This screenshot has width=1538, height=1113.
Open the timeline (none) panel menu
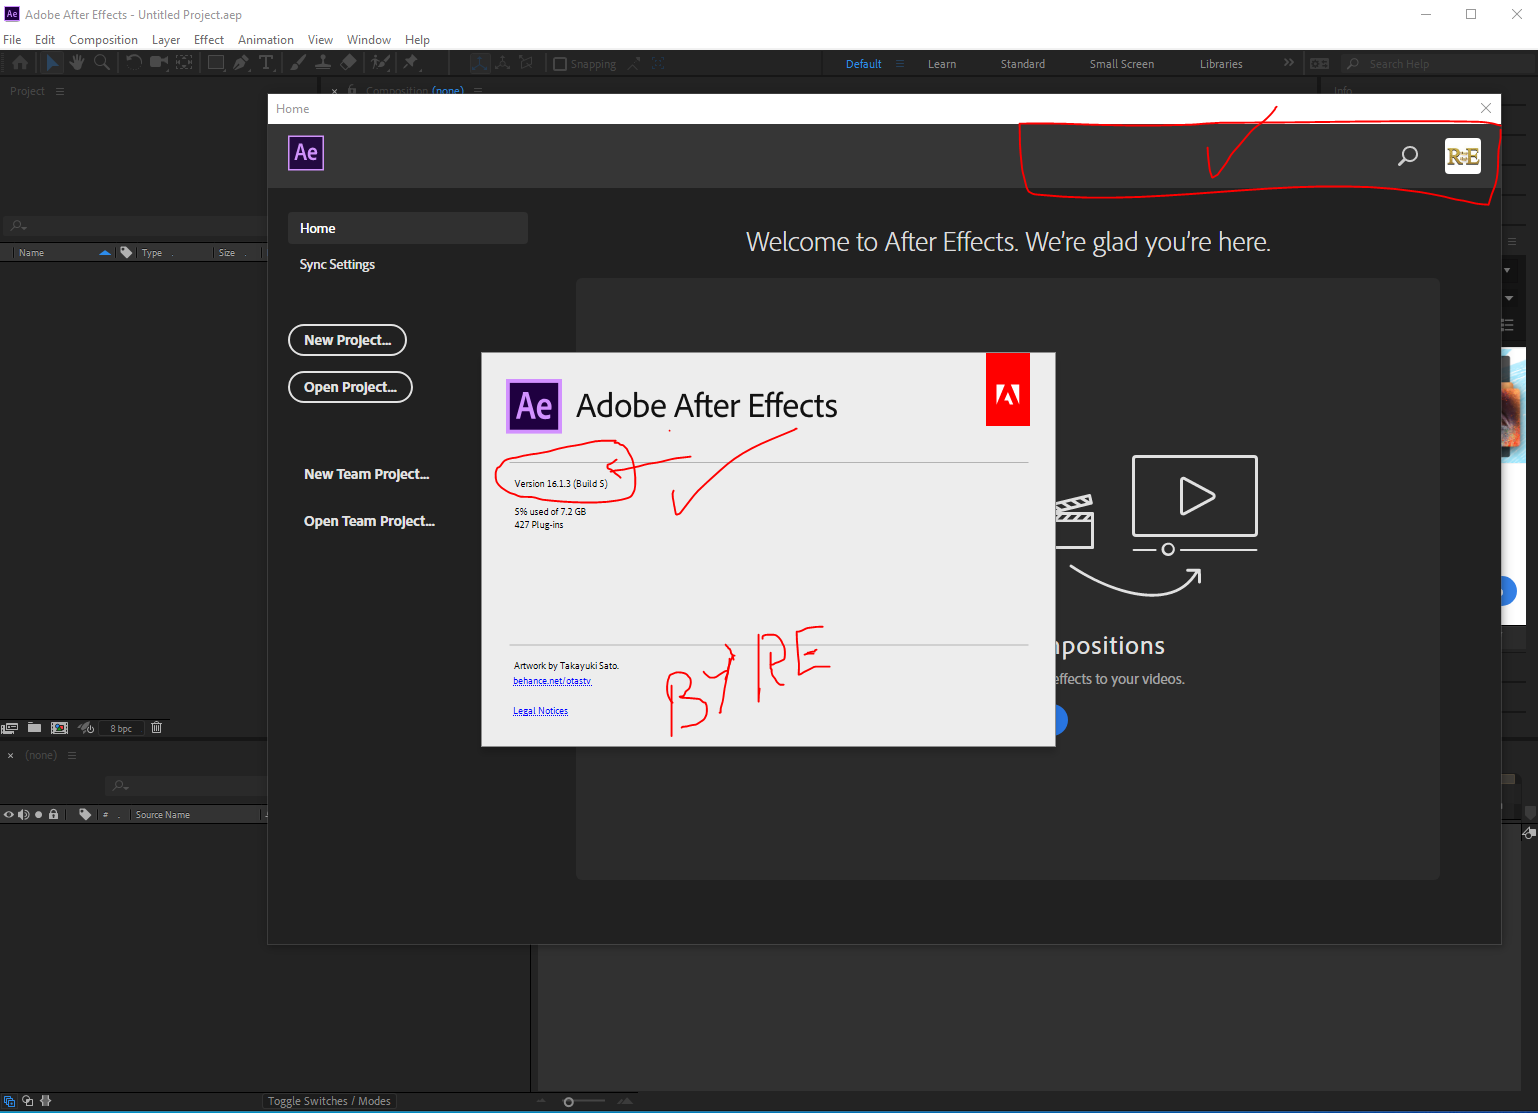(x=72, y=755)
